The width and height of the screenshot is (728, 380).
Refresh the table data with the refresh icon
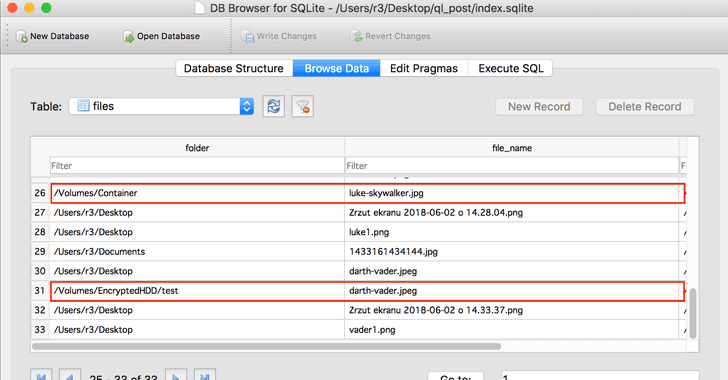tap(273, 106)
